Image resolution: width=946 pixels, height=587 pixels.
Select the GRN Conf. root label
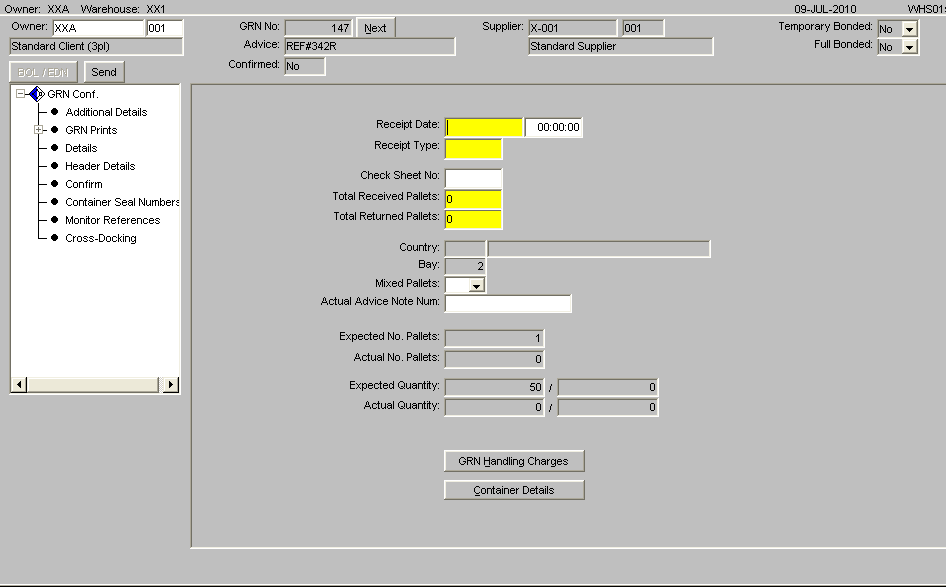point(73,94)
